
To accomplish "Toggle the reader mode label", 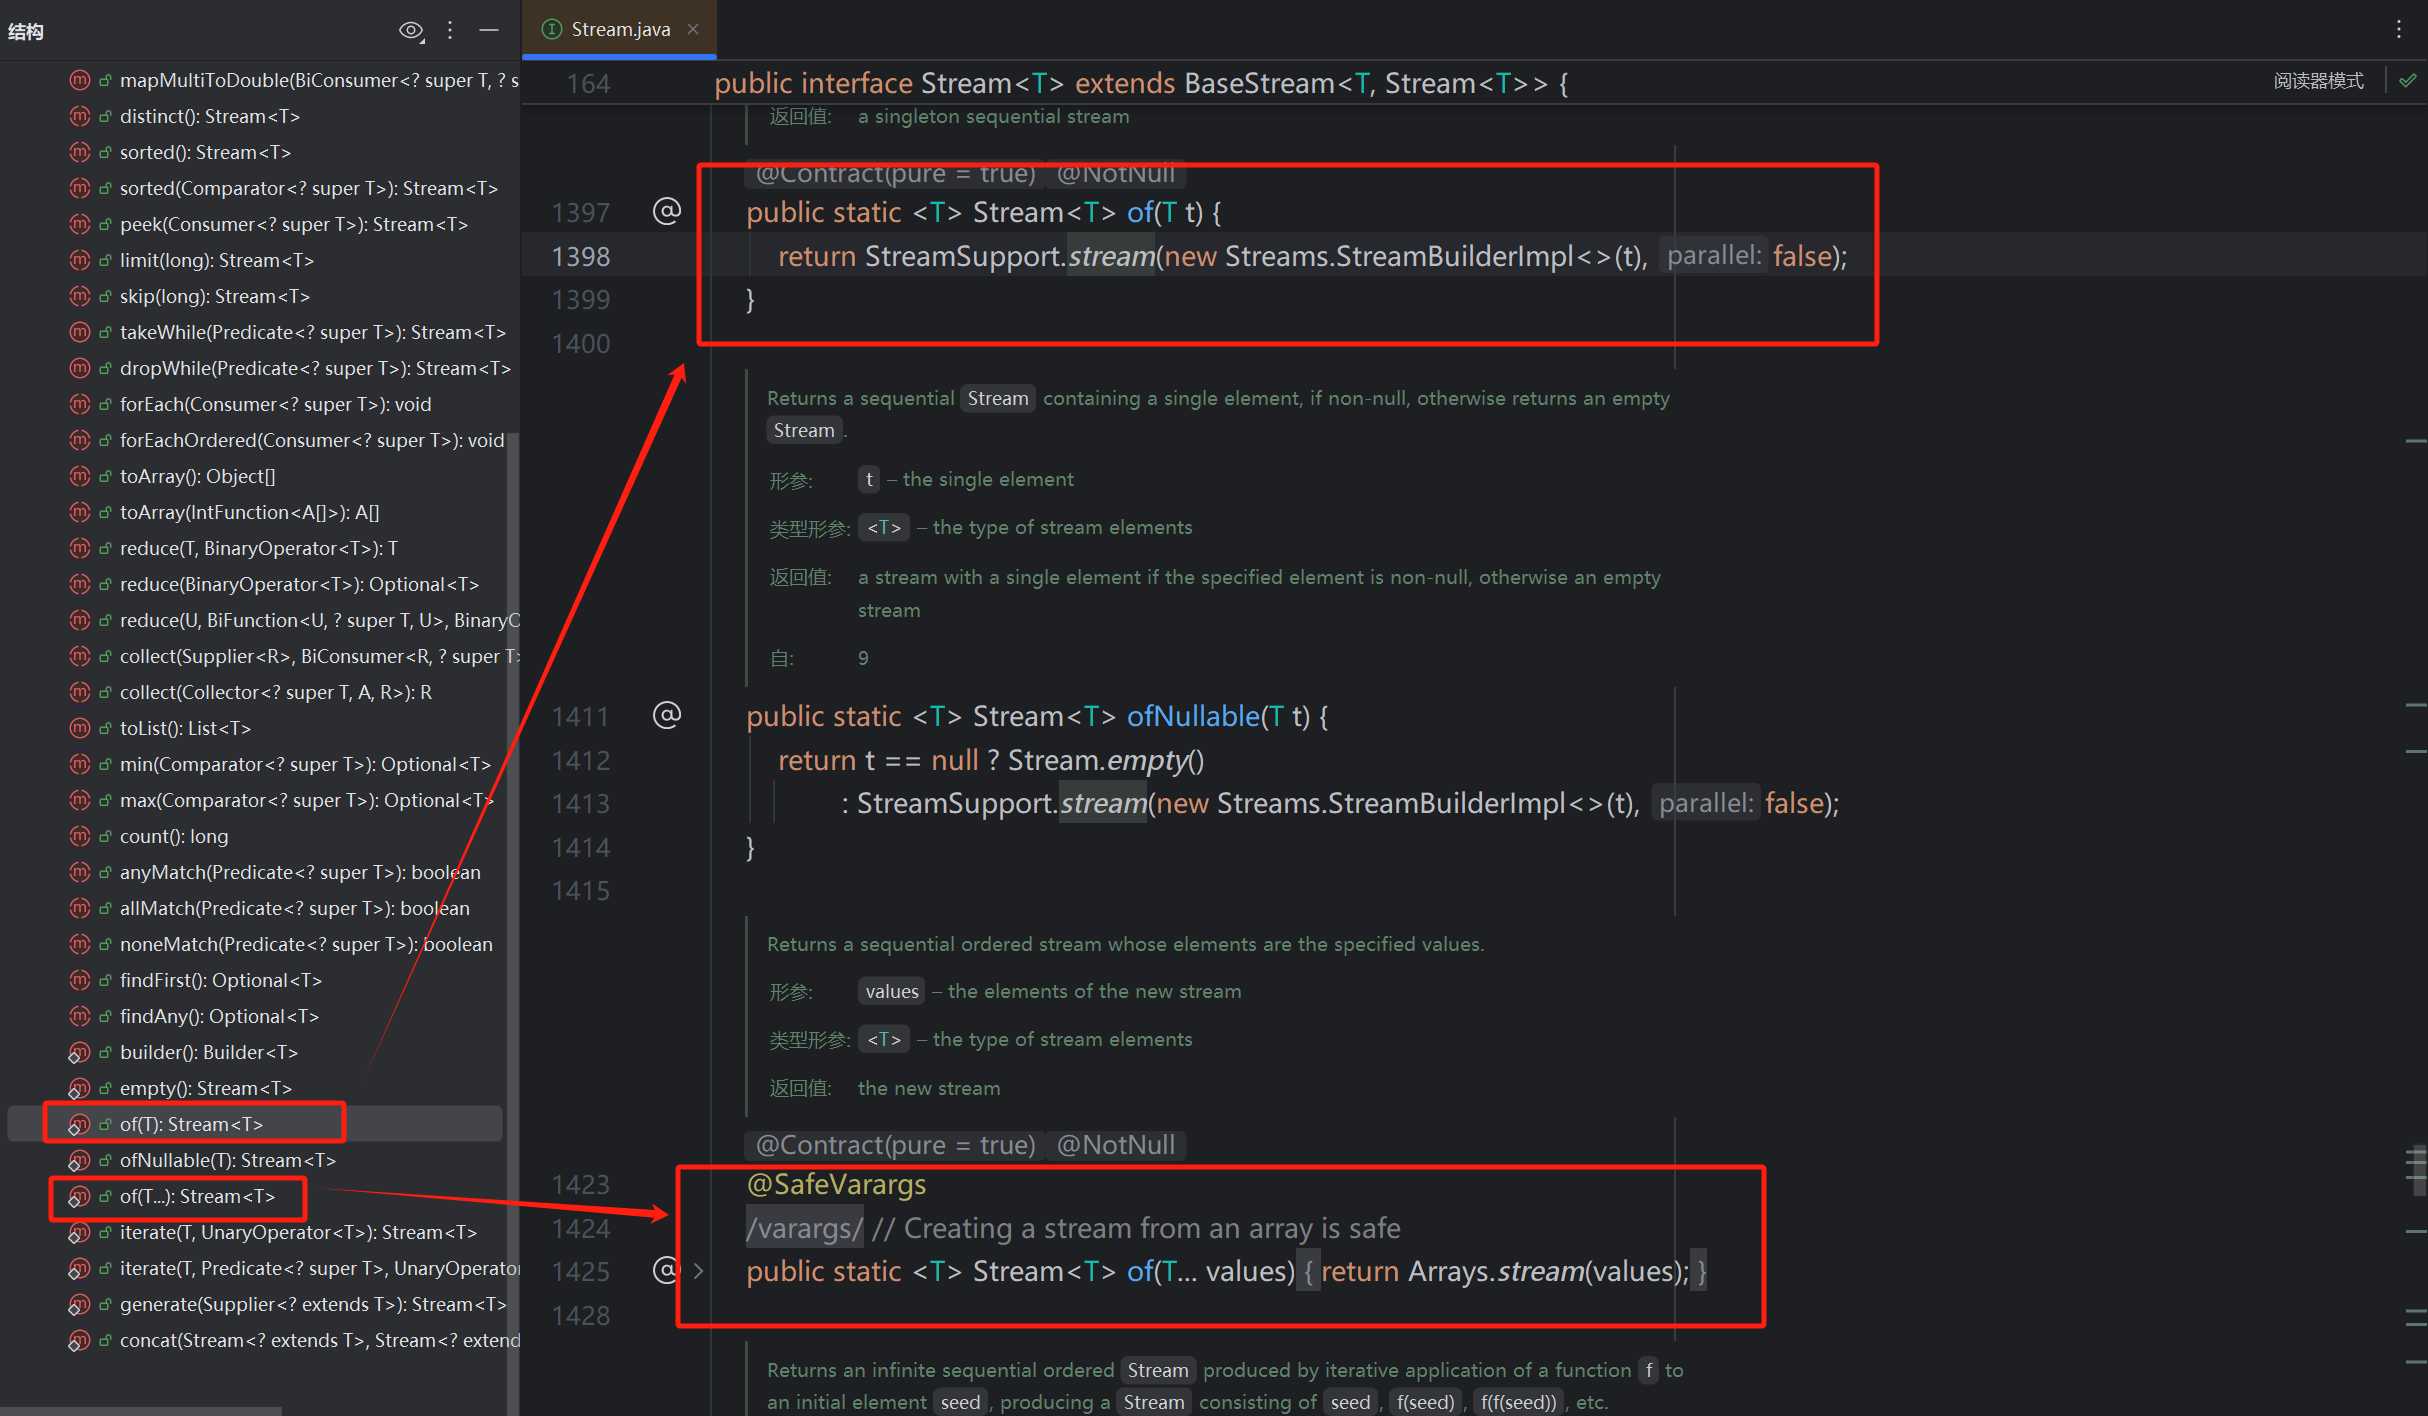I will [x=2318, y=81].
